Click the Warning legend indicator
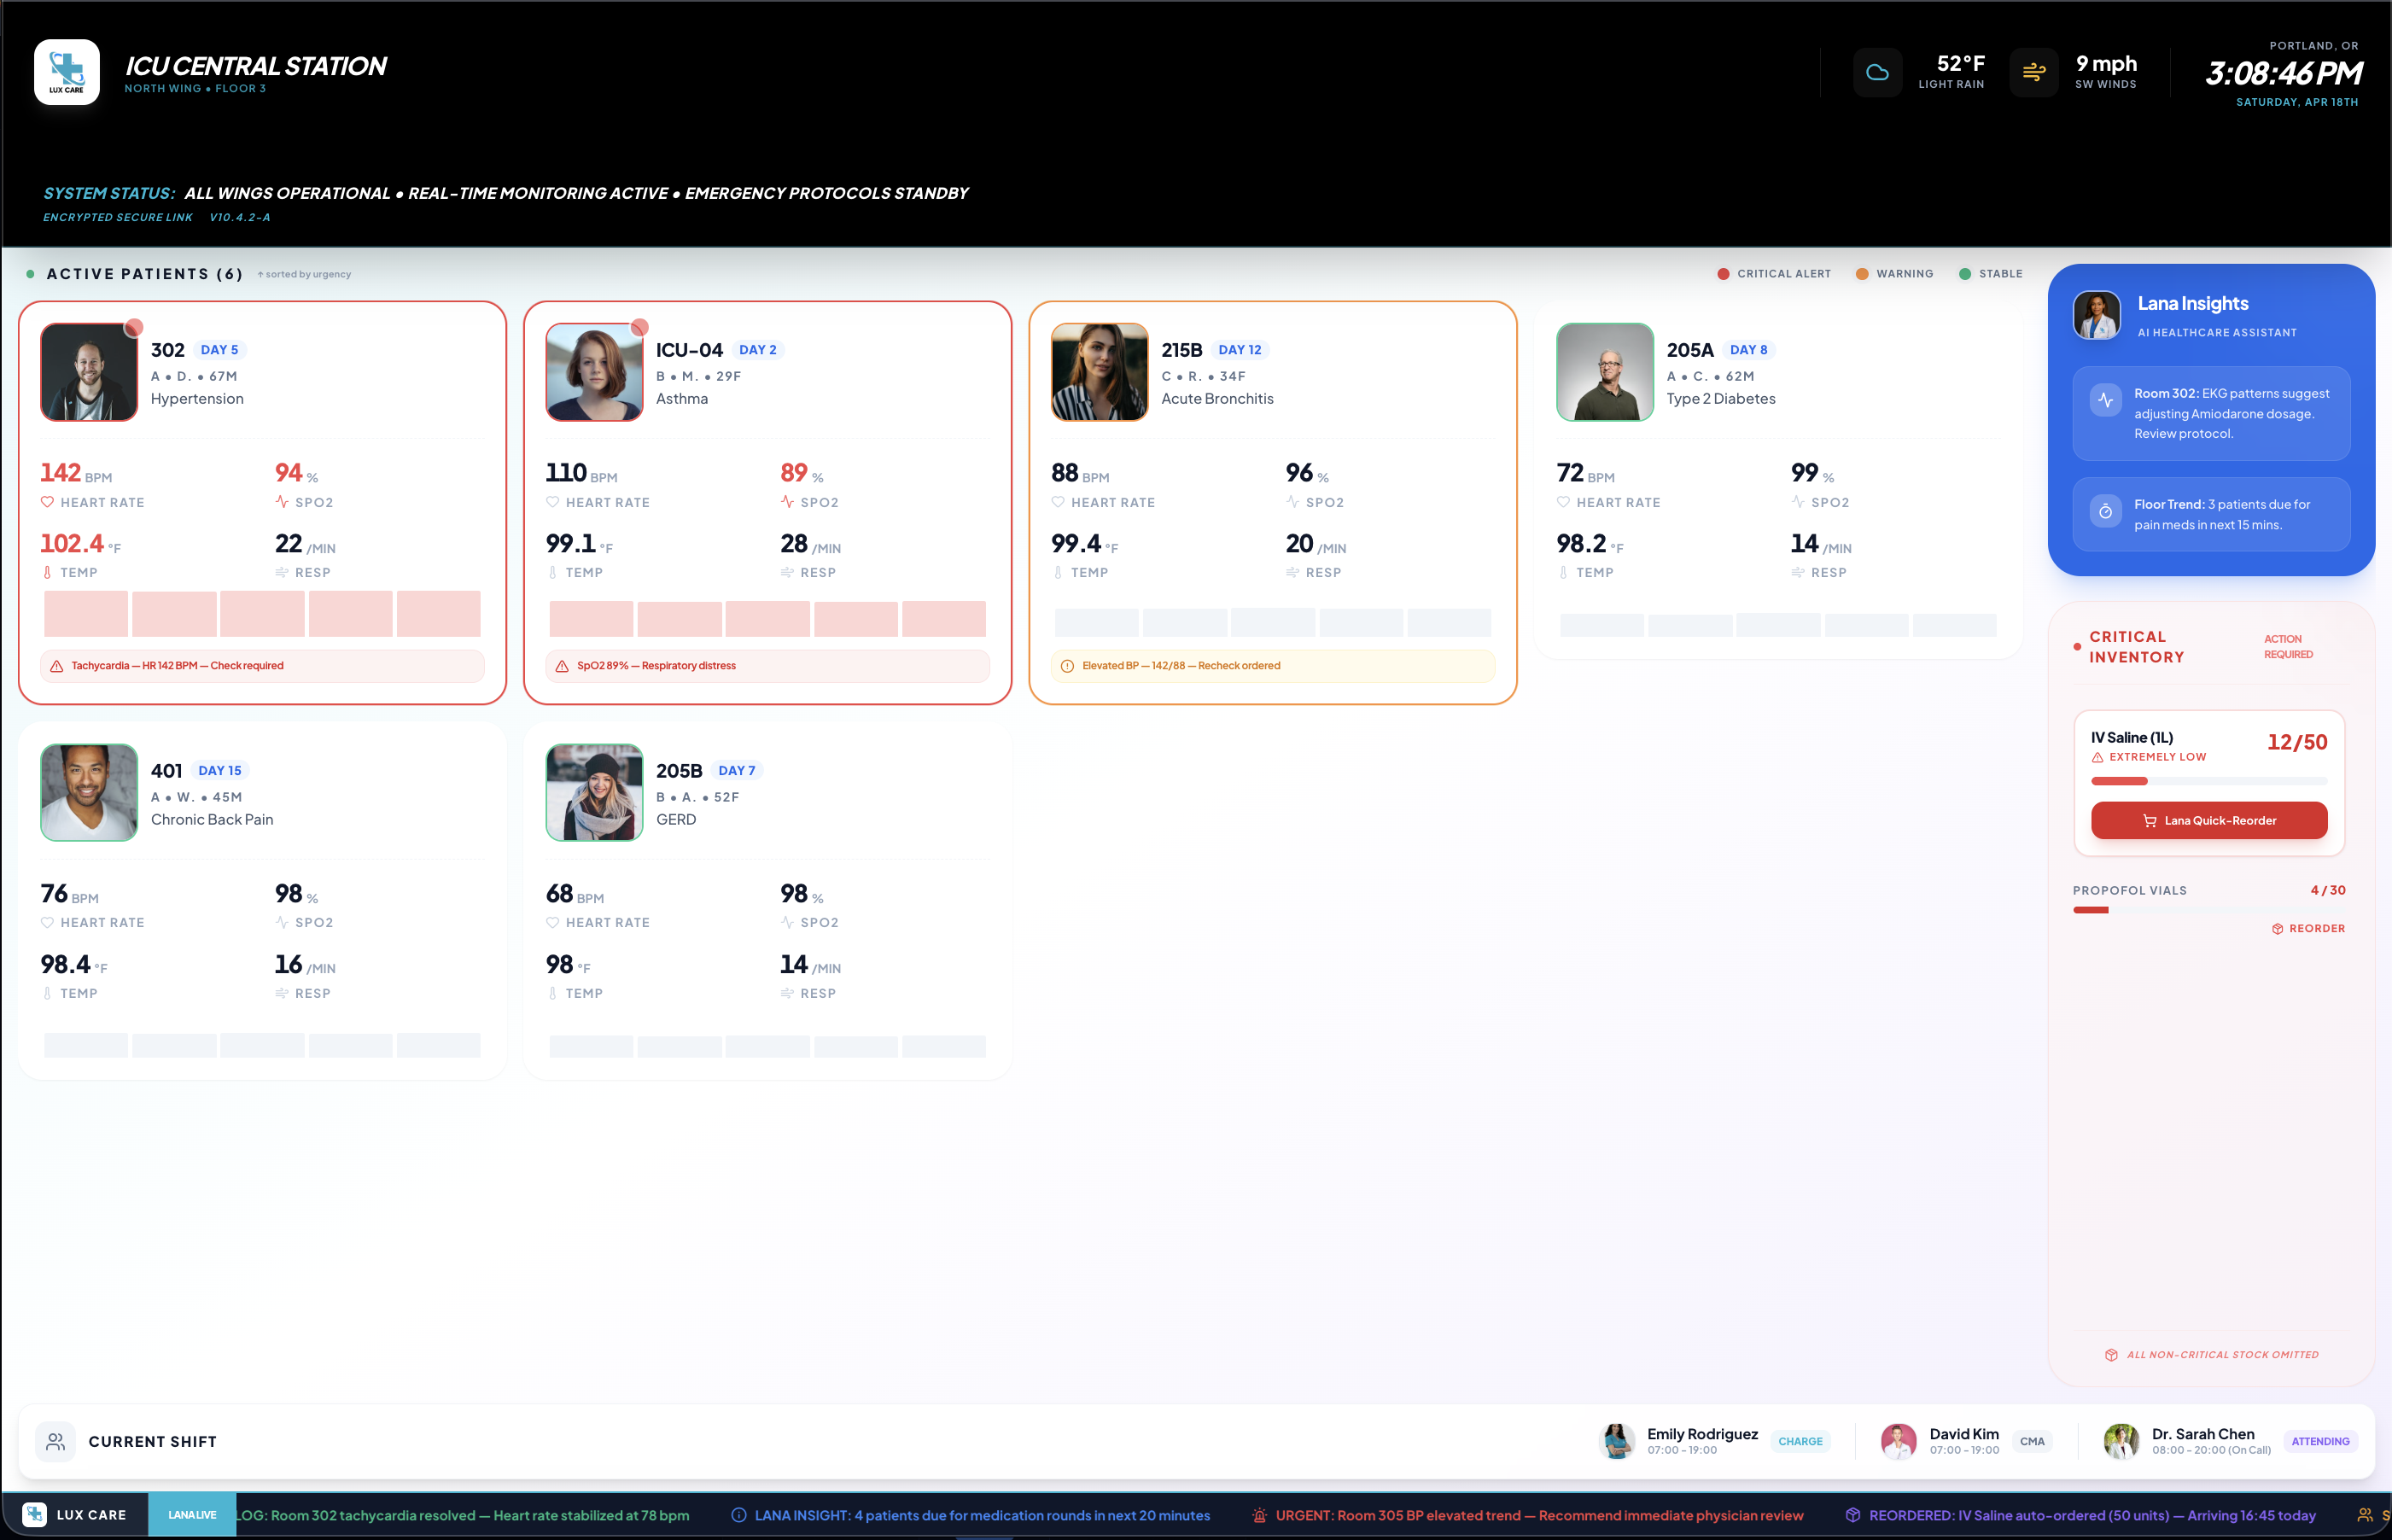 click(1894, 274)
